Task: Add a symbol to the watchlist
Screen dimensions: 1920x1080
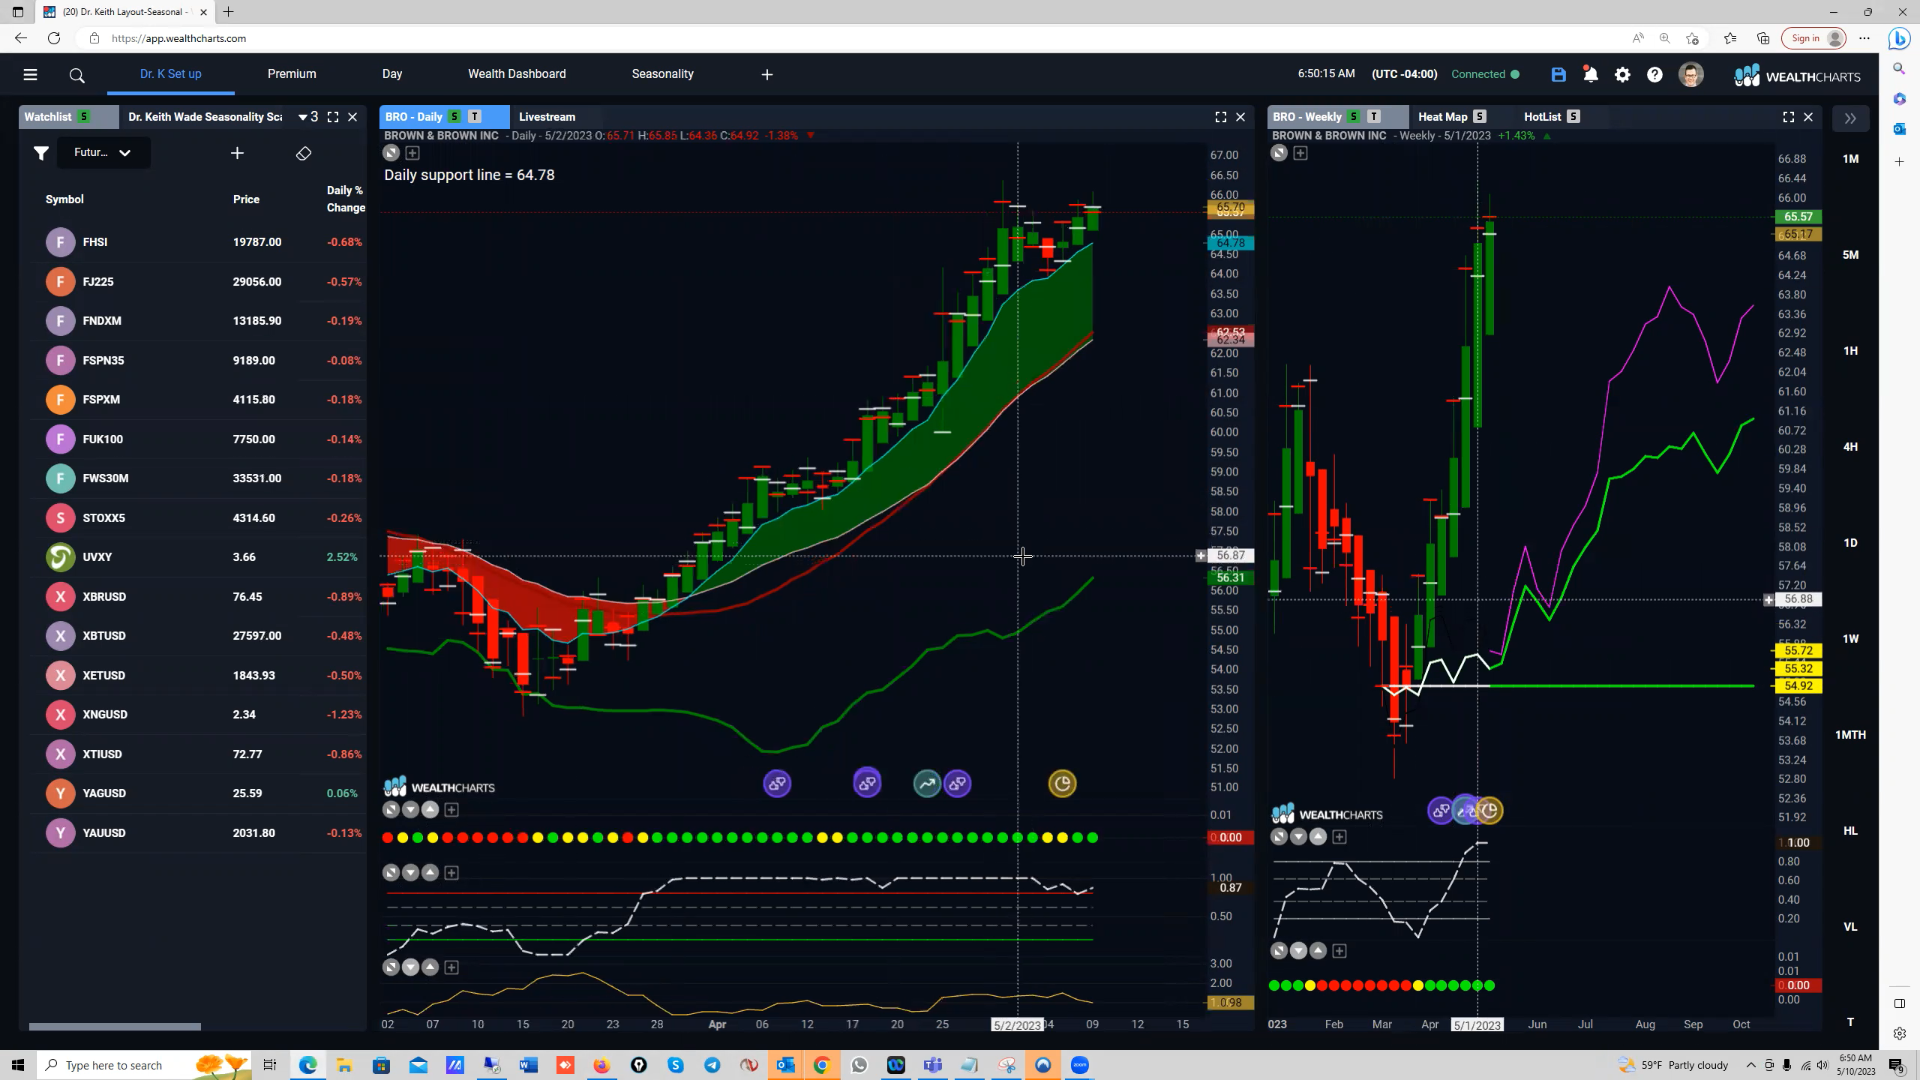Action: tap(237, 153)
